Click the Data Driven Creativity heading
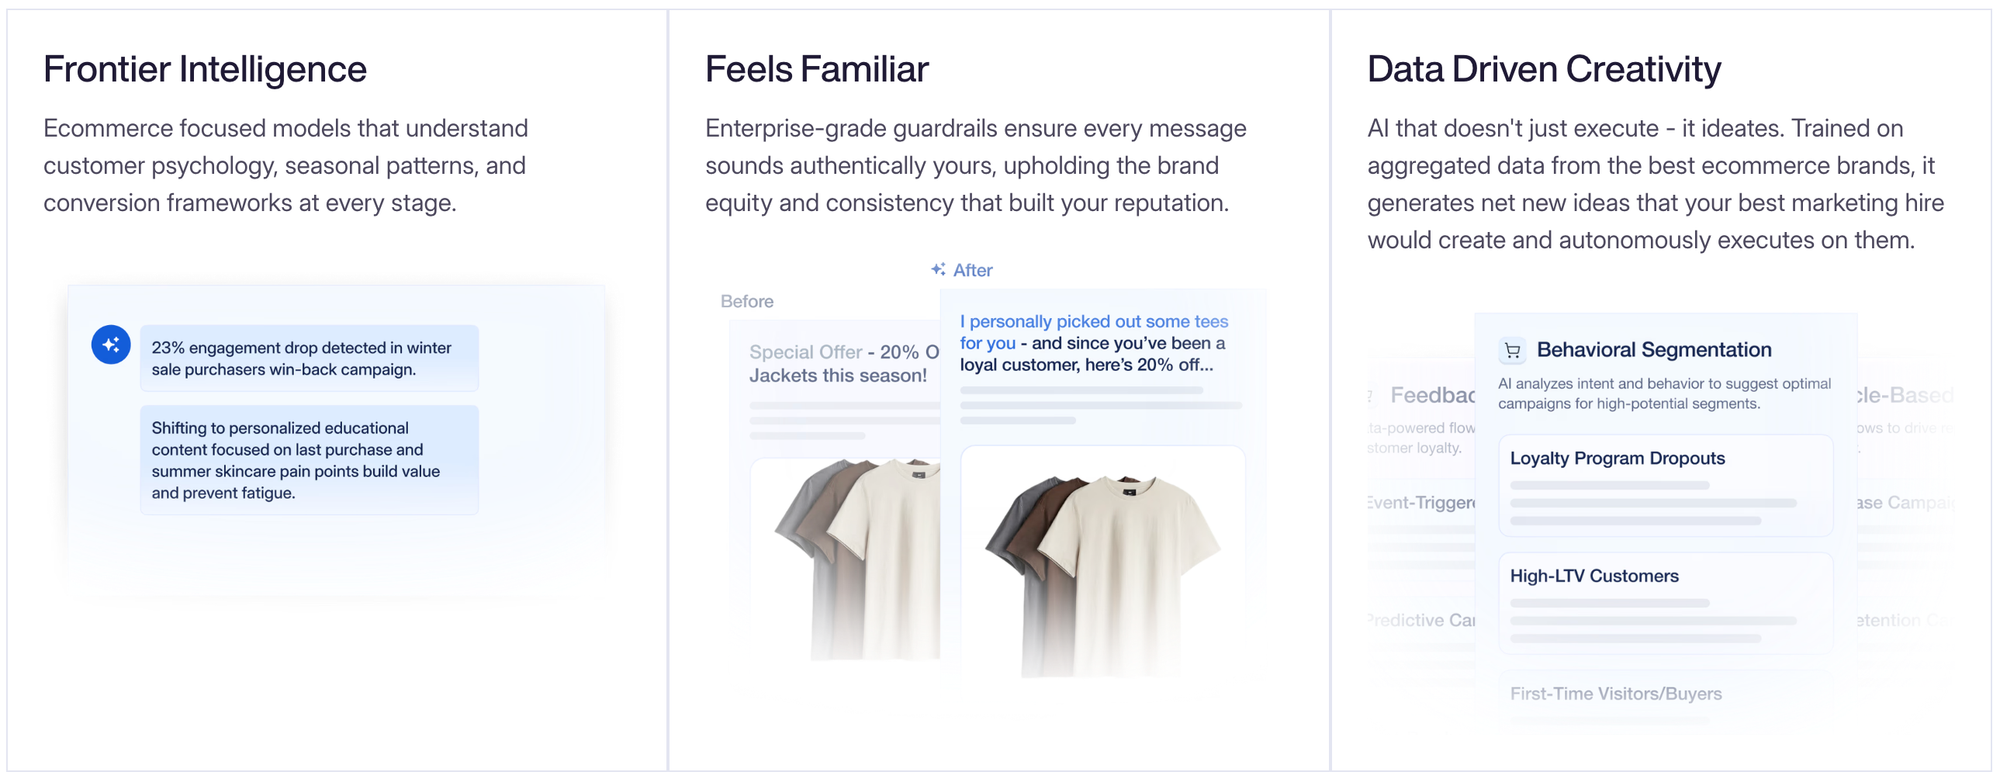 tap(1544, 69)
